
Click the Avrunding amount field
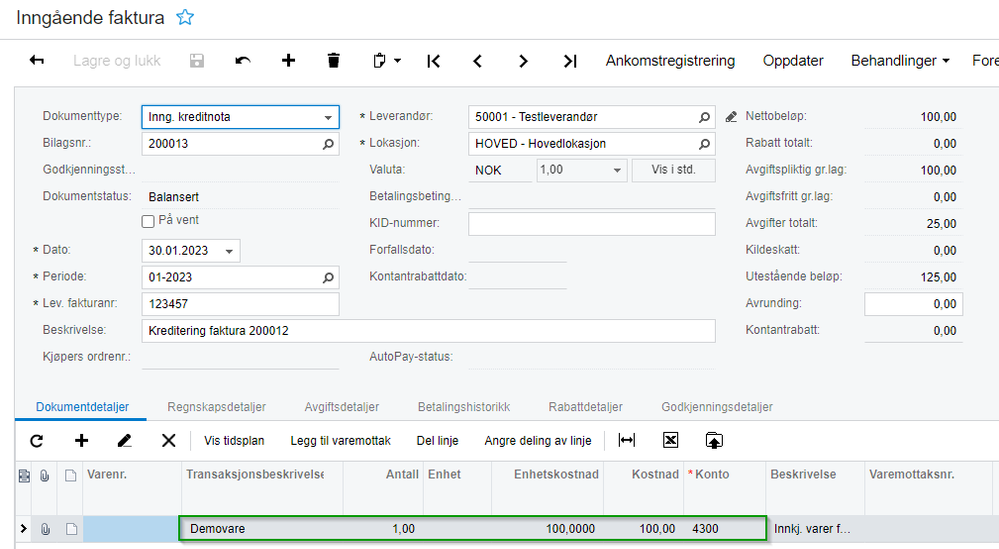(x=913, y=304)
